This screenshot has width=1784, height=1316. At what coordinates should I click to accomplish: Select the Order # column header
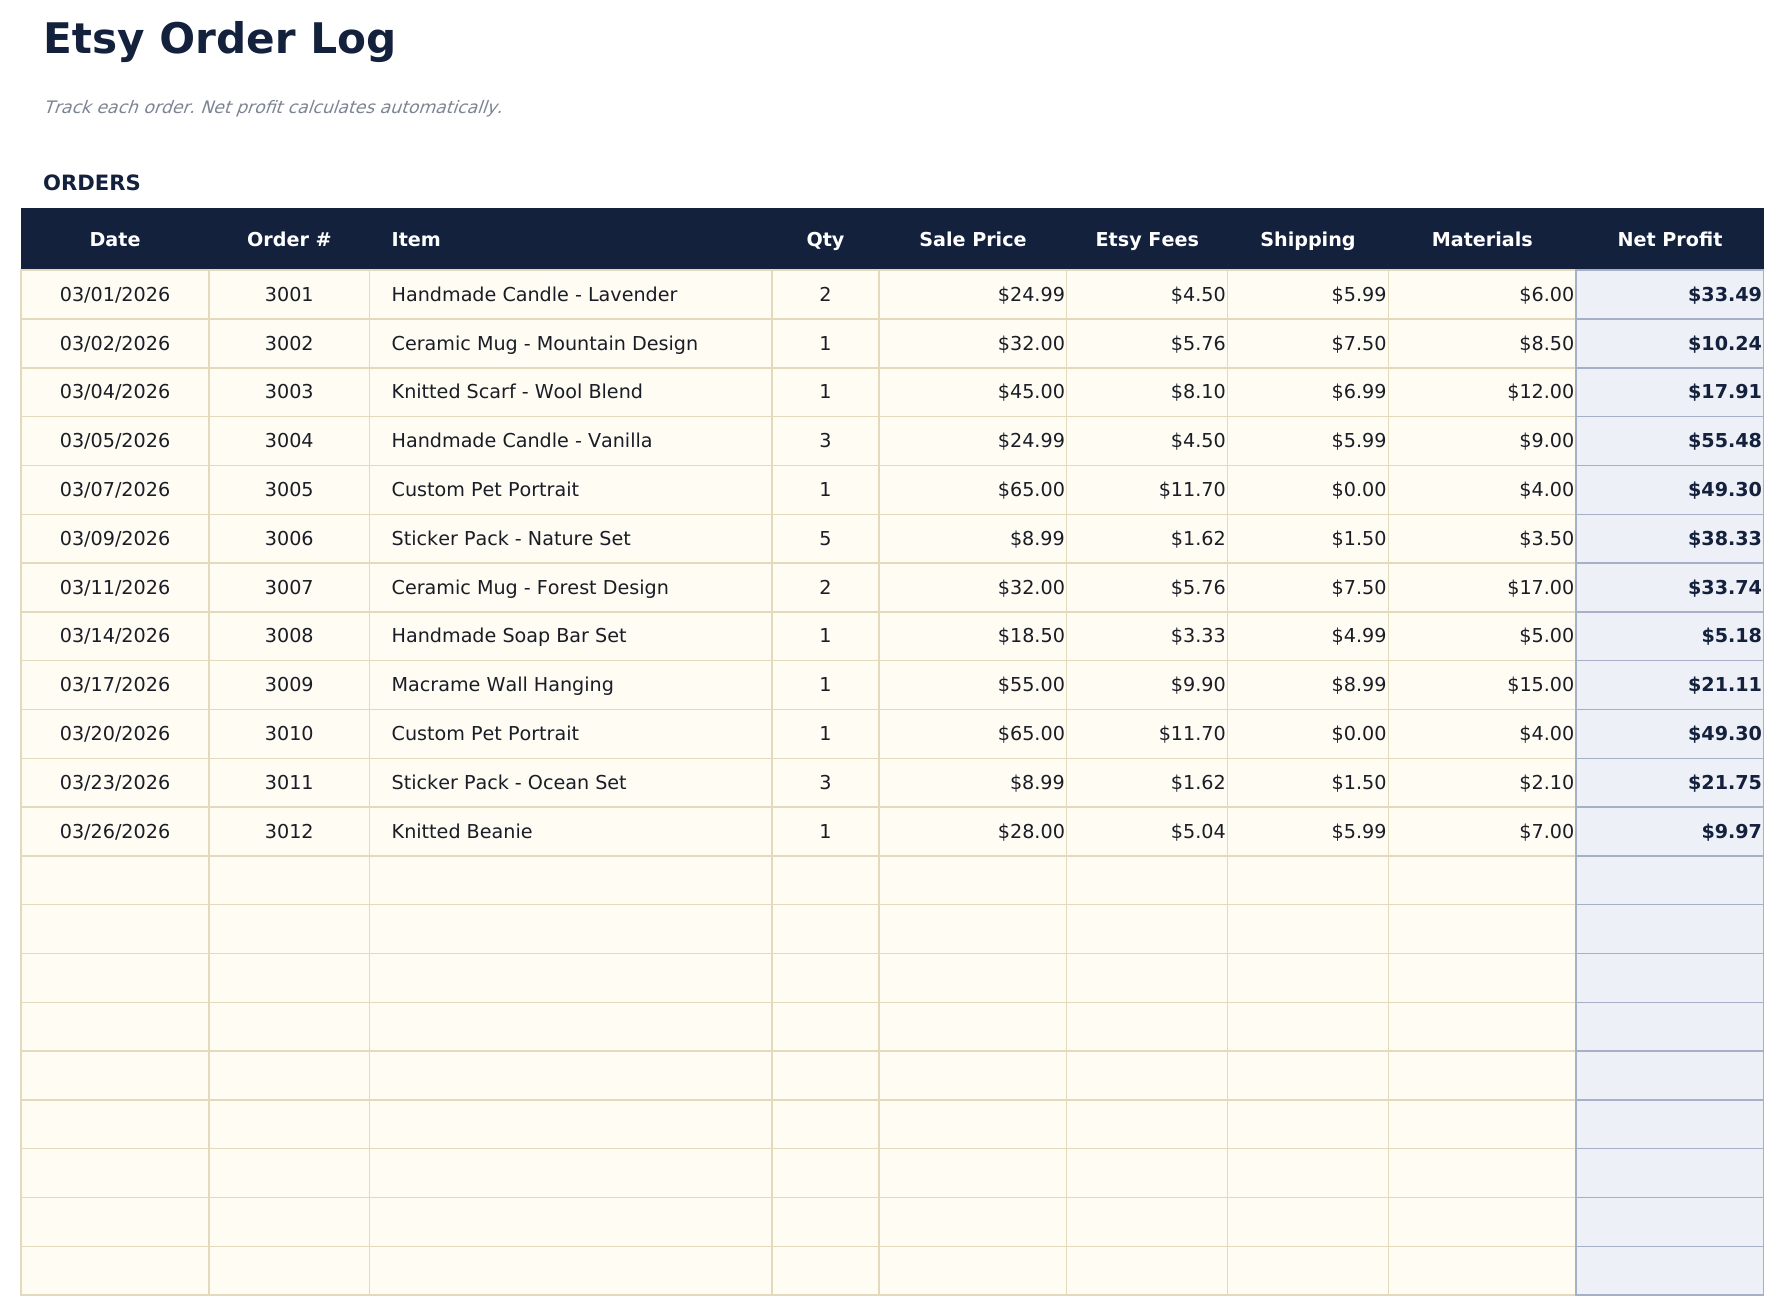[288, 239]
